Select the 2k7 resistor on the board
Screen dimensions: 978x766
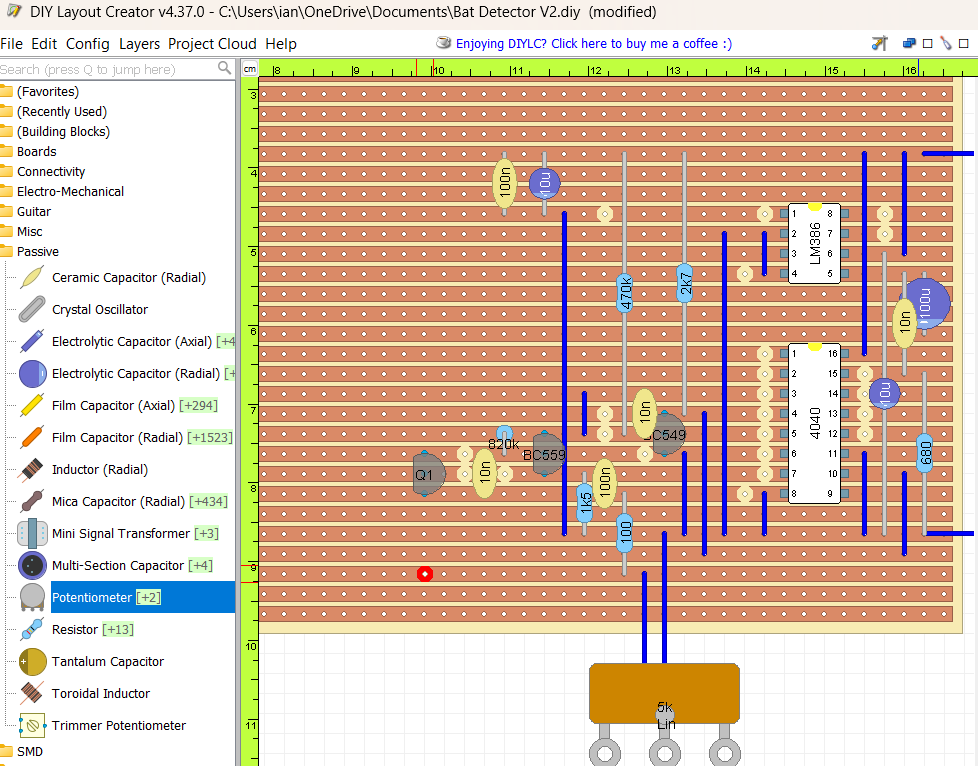(x=684, y=283)
